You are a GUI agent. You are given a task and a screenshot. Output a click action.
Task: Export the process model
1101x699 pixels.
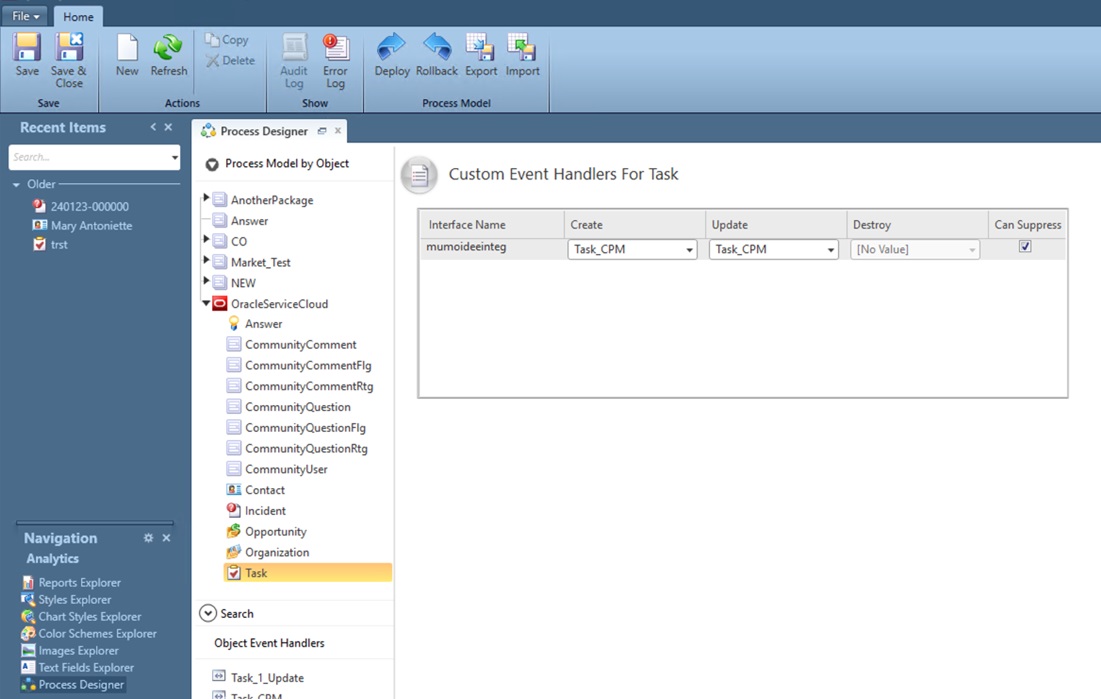coord(481,55)
